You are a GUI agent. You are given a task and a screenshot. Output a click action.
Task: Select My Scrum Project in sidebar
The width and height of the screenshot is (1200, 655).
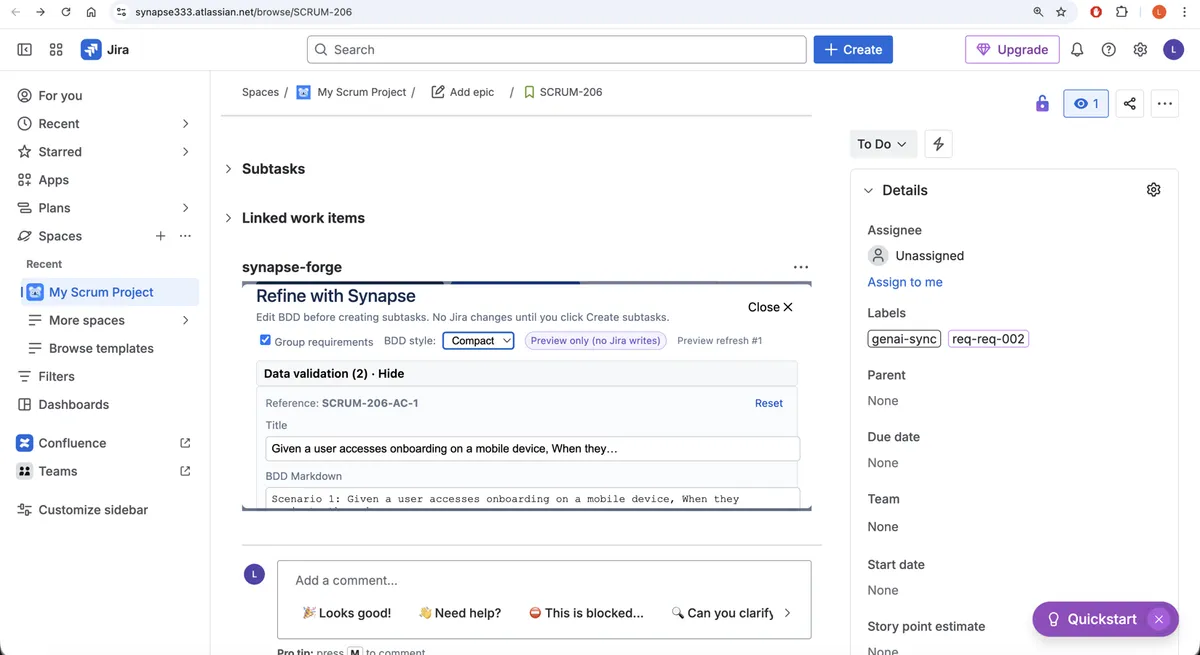coord(110,292)
